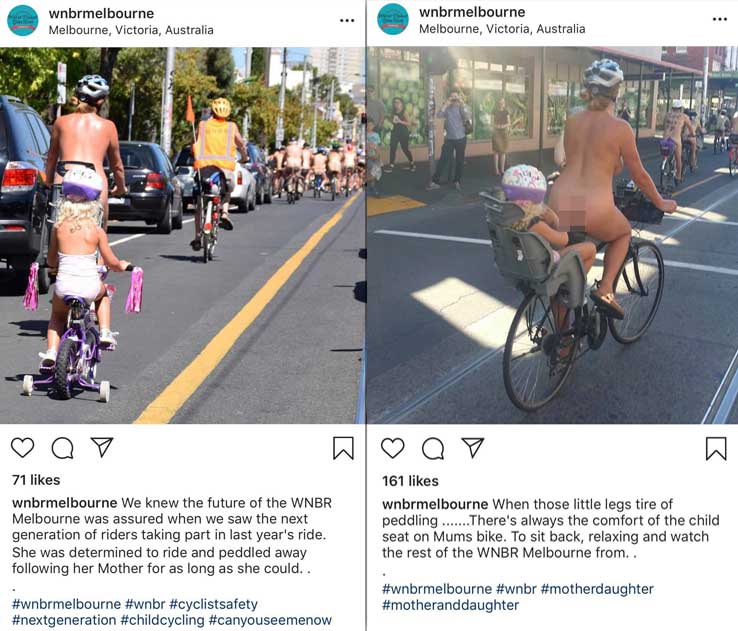Open the #canyouseemenow hashtag
Image resolution: width=738 pixels, height=631 pixels.
click(x=270, y=620)
